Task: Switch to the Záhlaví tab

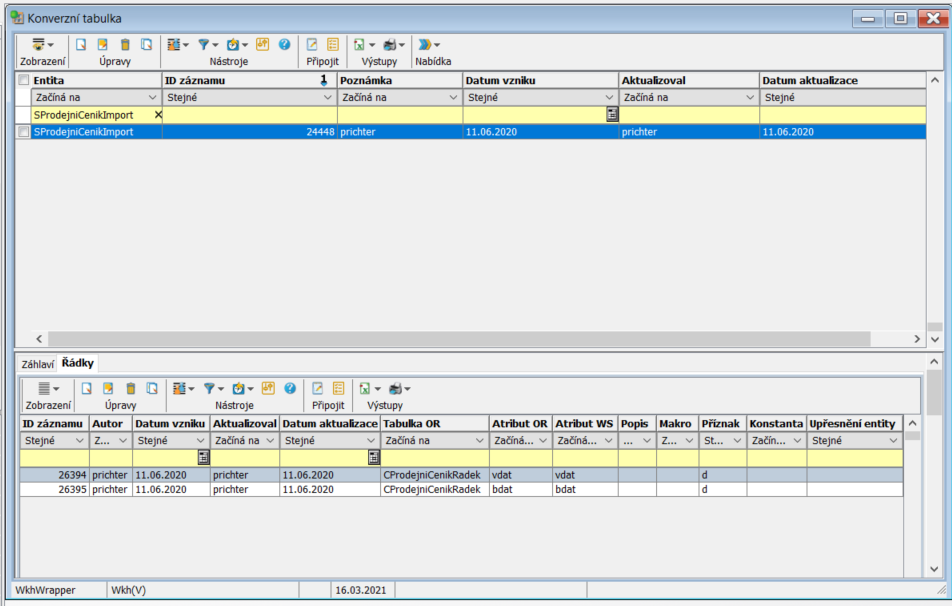Action: (x=38, y=364)
